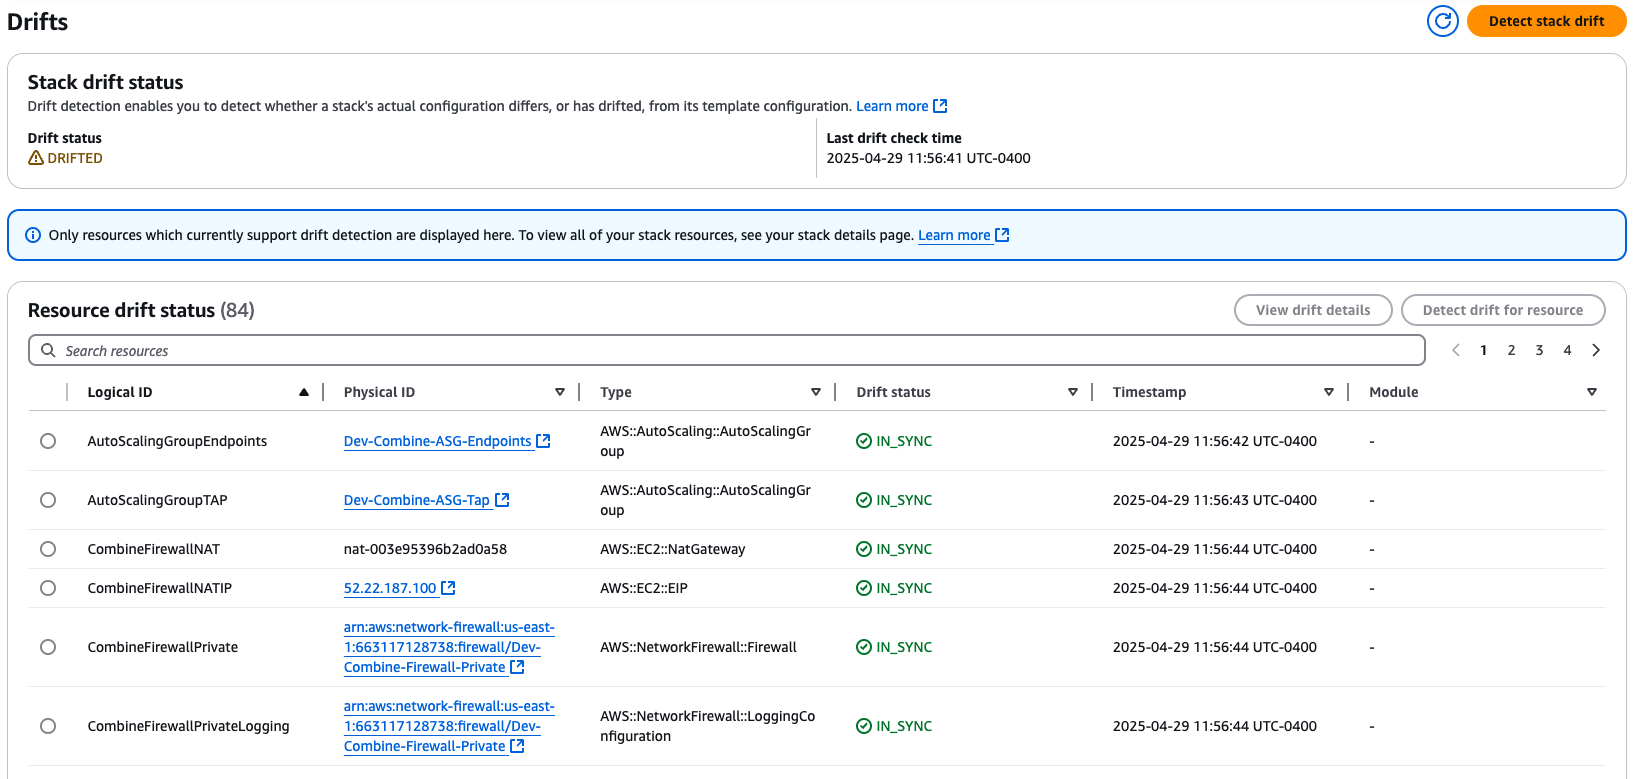1644x779 pixels.
Task: Open CombineFirewallPrivateLogging firewall ARN link
Action: [449, 726]
